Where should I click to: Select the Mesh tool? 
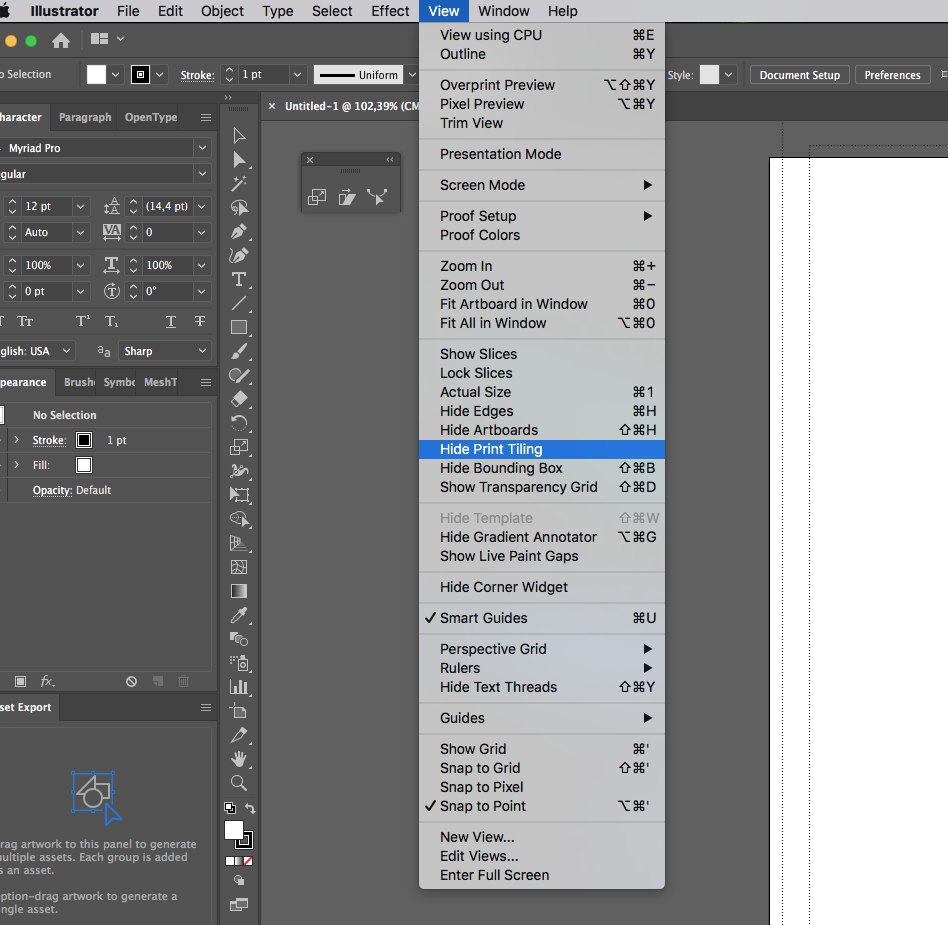click(x=239, y=567)
